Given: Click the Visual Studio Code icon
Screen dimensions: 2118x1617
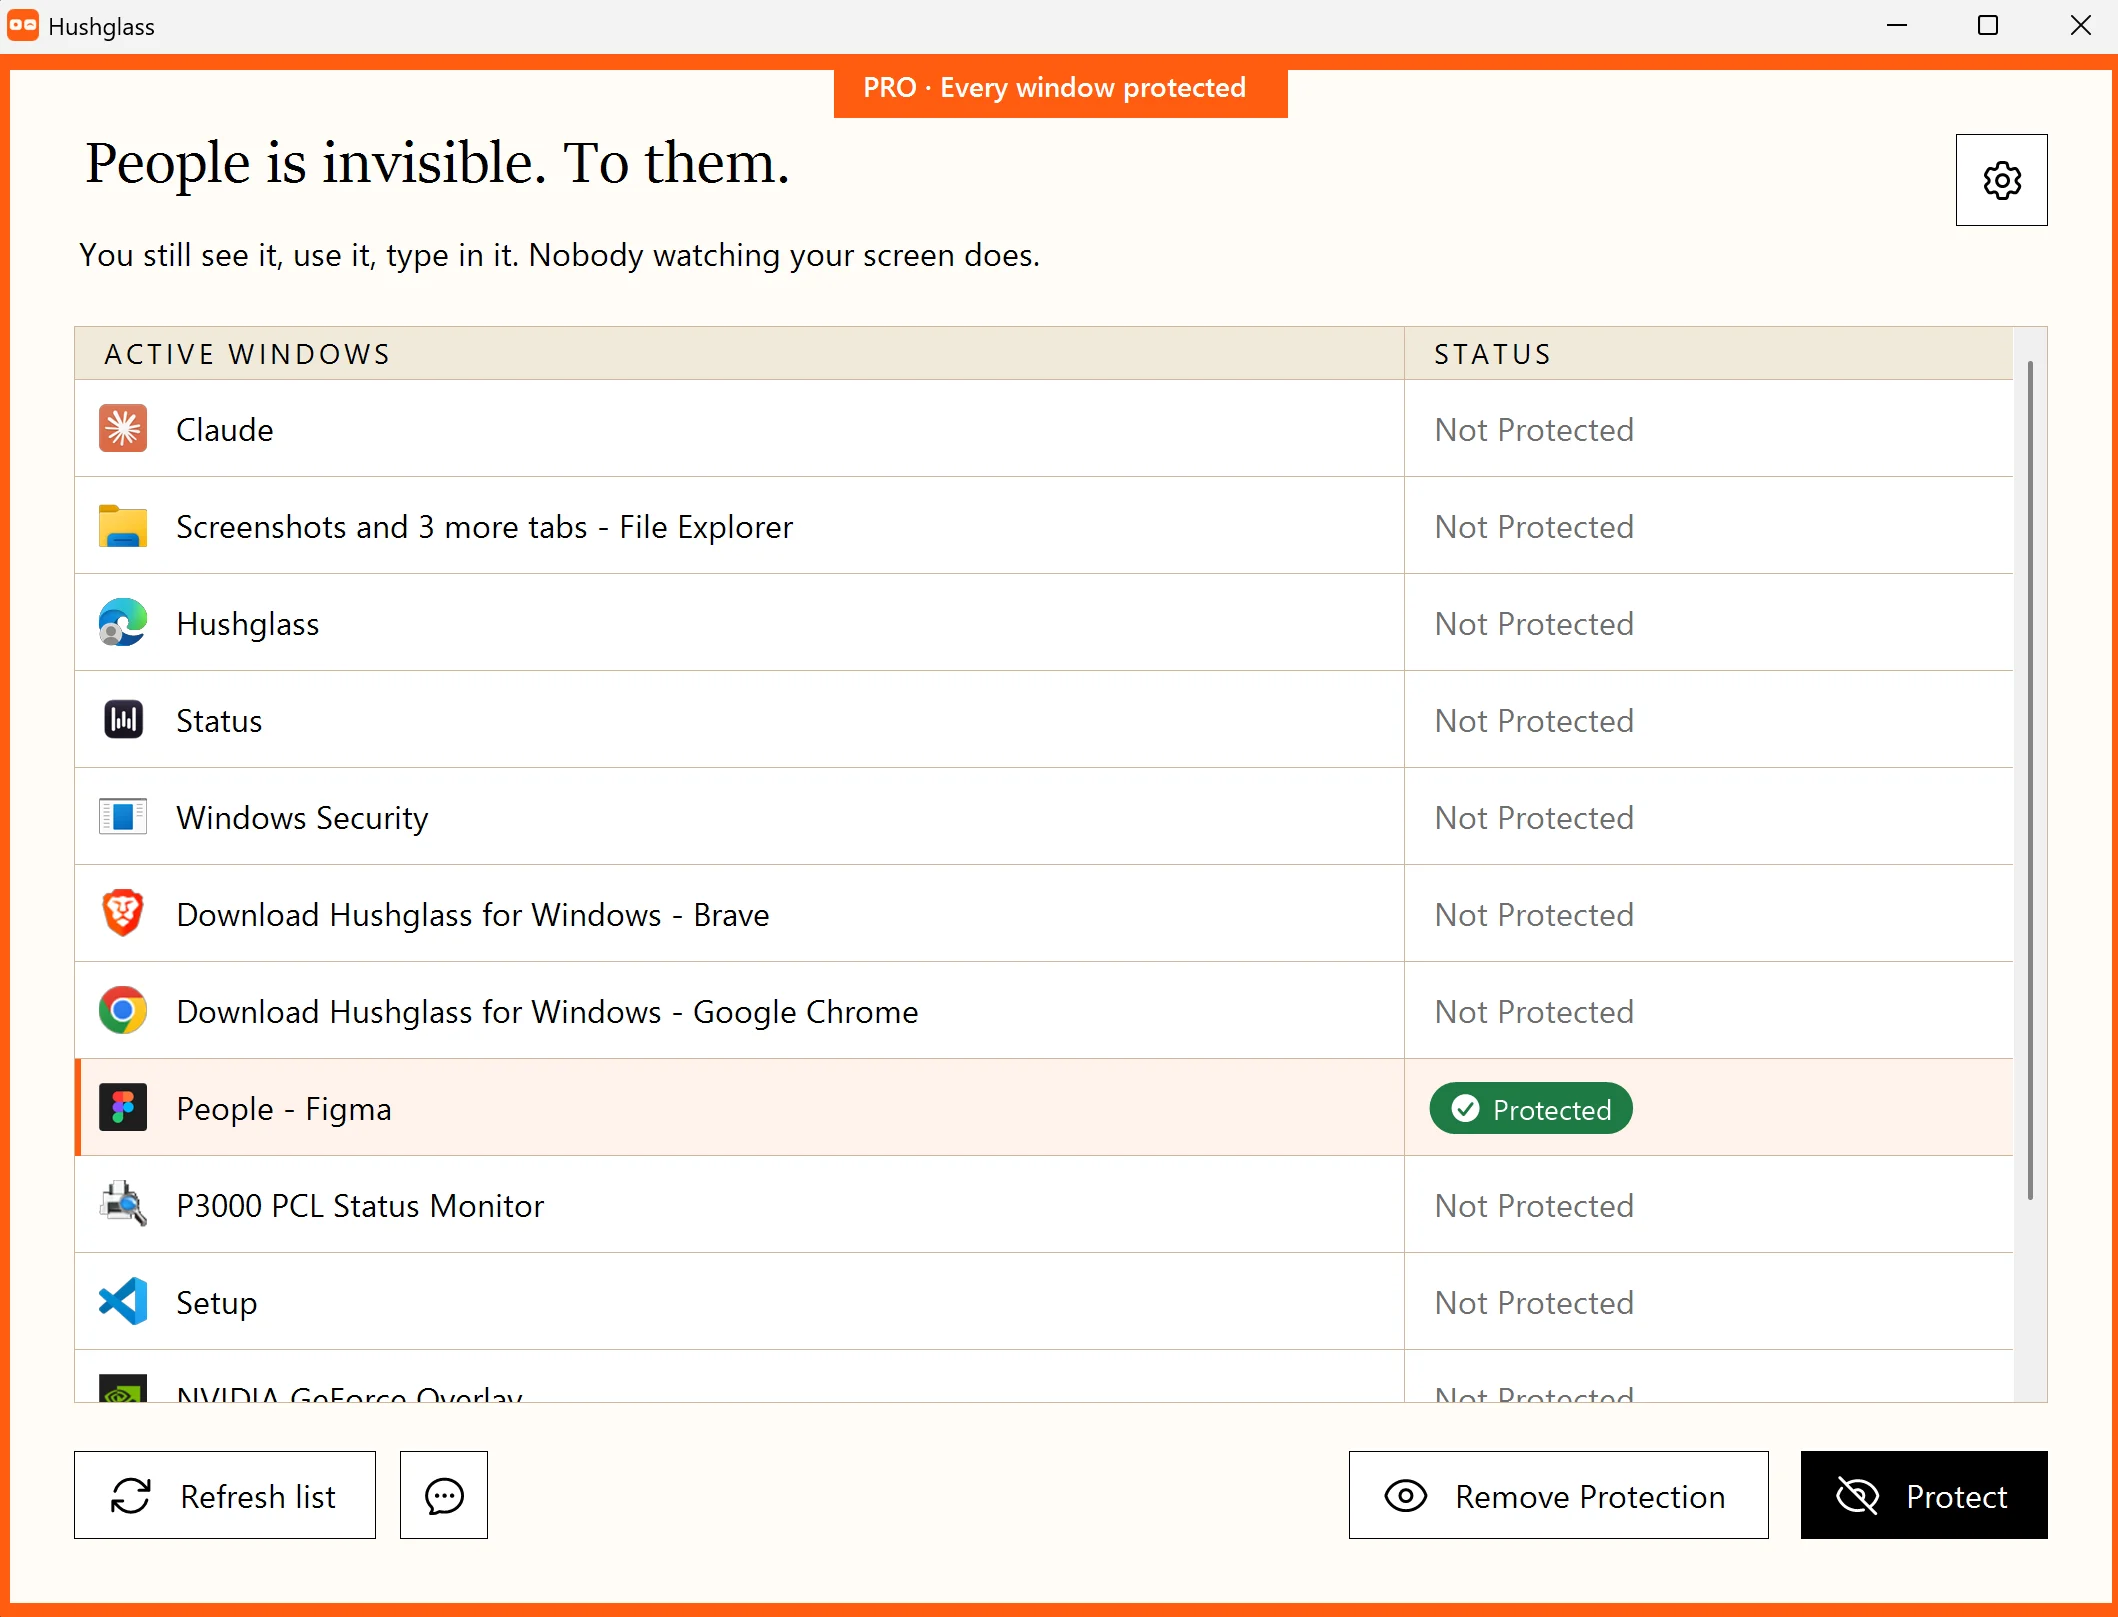Looking at the screenshot, I should pyautogui.click(x=123, y=1302).
